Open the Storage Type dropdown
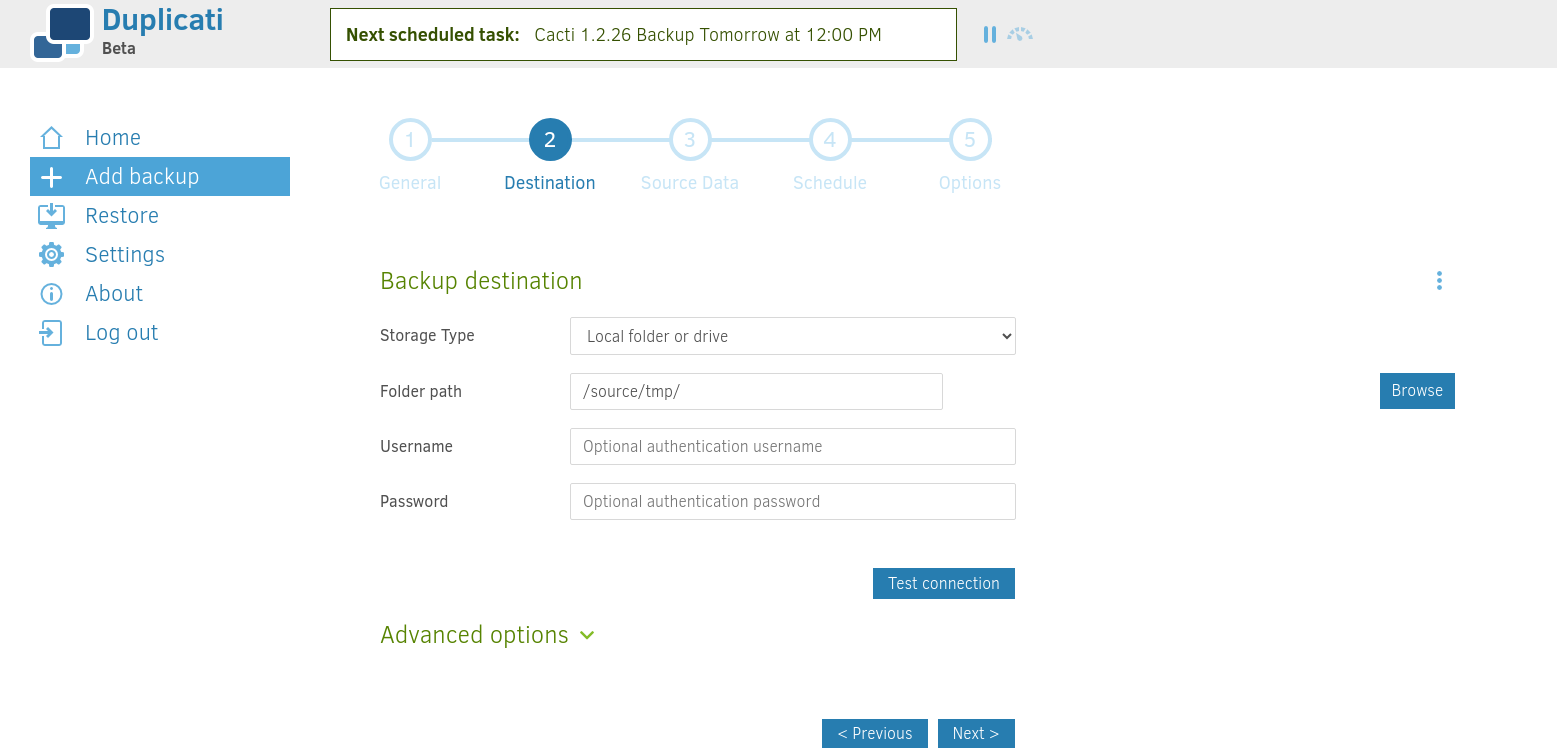 pos(792,336)
